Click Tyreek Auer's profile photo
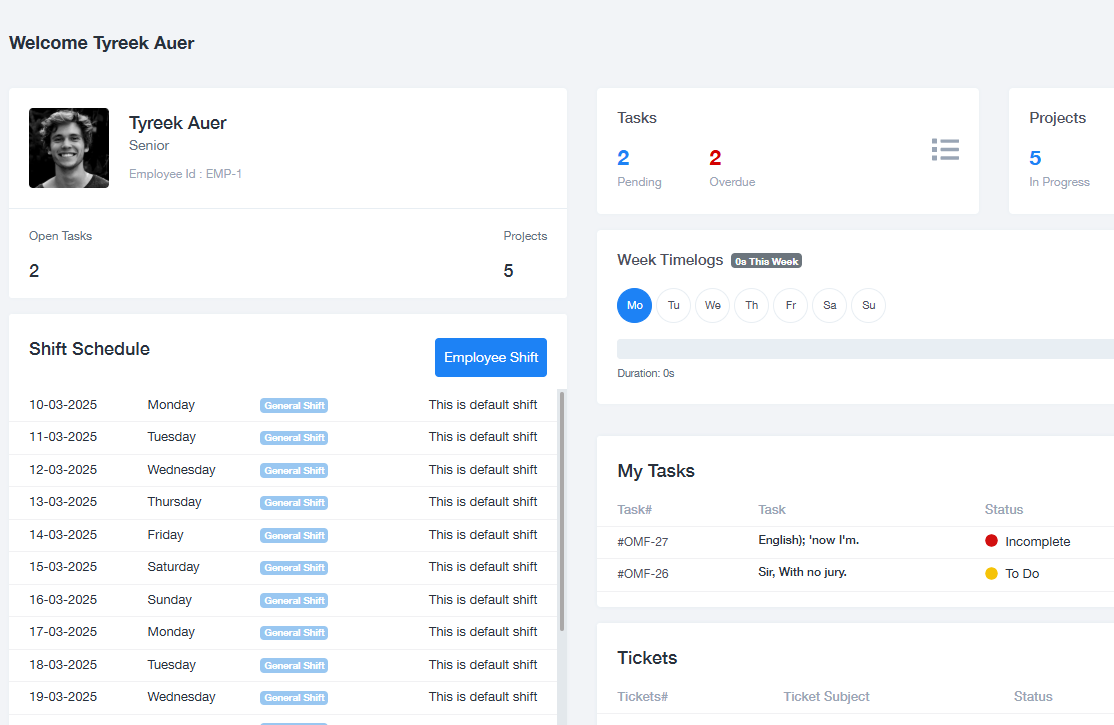Viewport: 1114px width, 725px height. tap(69, 148)
